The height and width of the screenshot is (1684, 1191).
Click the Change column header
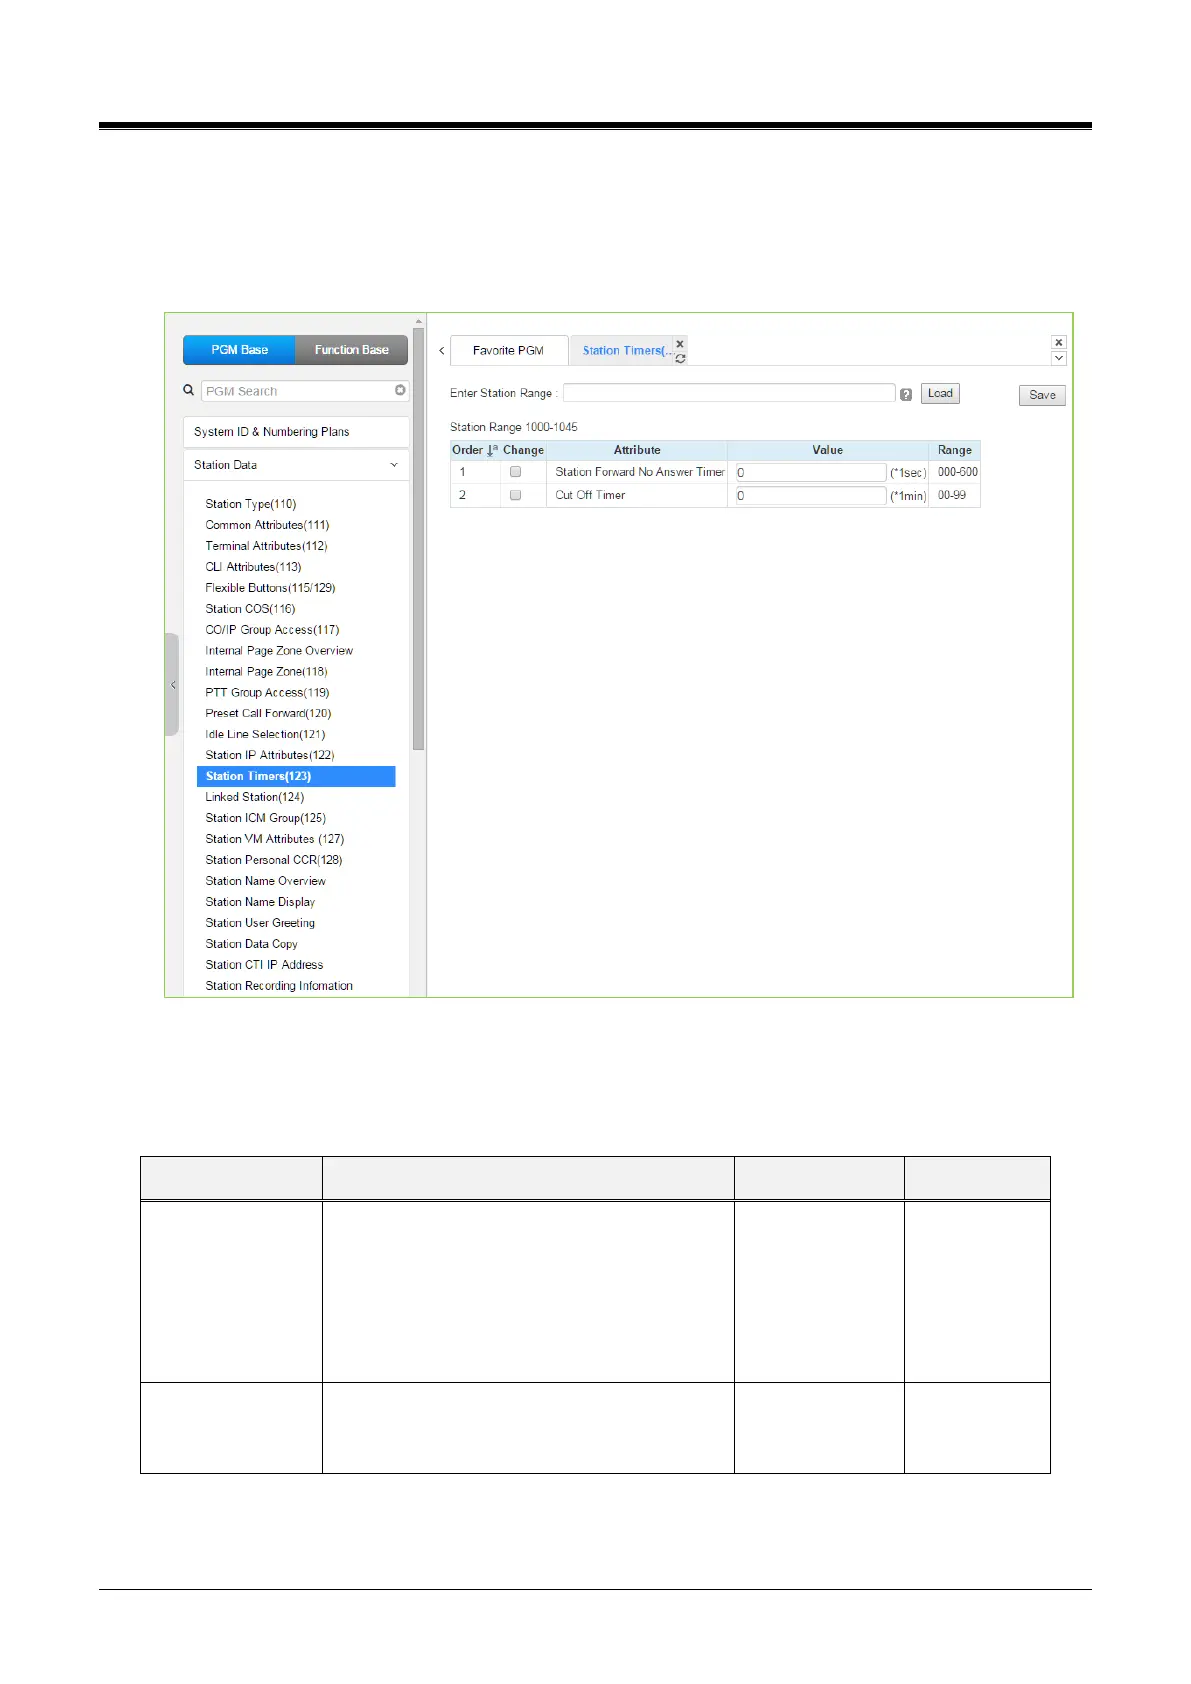(x=524, y=450)
